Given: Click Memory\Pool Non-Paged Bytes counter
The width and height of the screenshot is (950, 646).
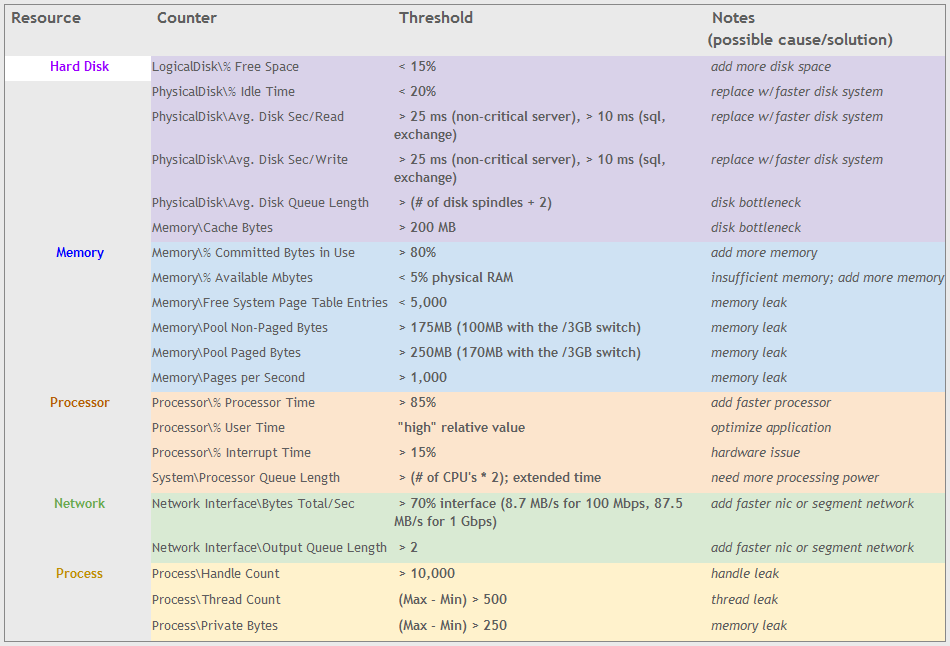Looking at the screenshot, I should 240,328.
